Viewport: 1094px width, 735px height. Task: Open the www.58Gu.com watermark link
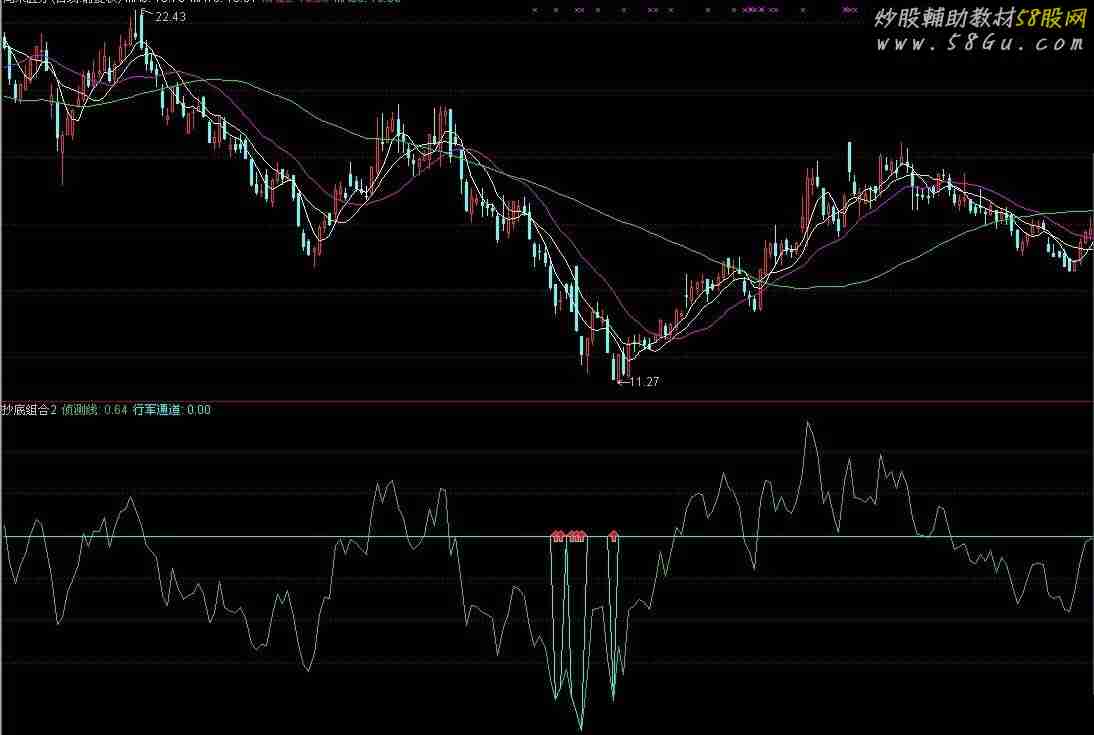(x=980, y=44)
